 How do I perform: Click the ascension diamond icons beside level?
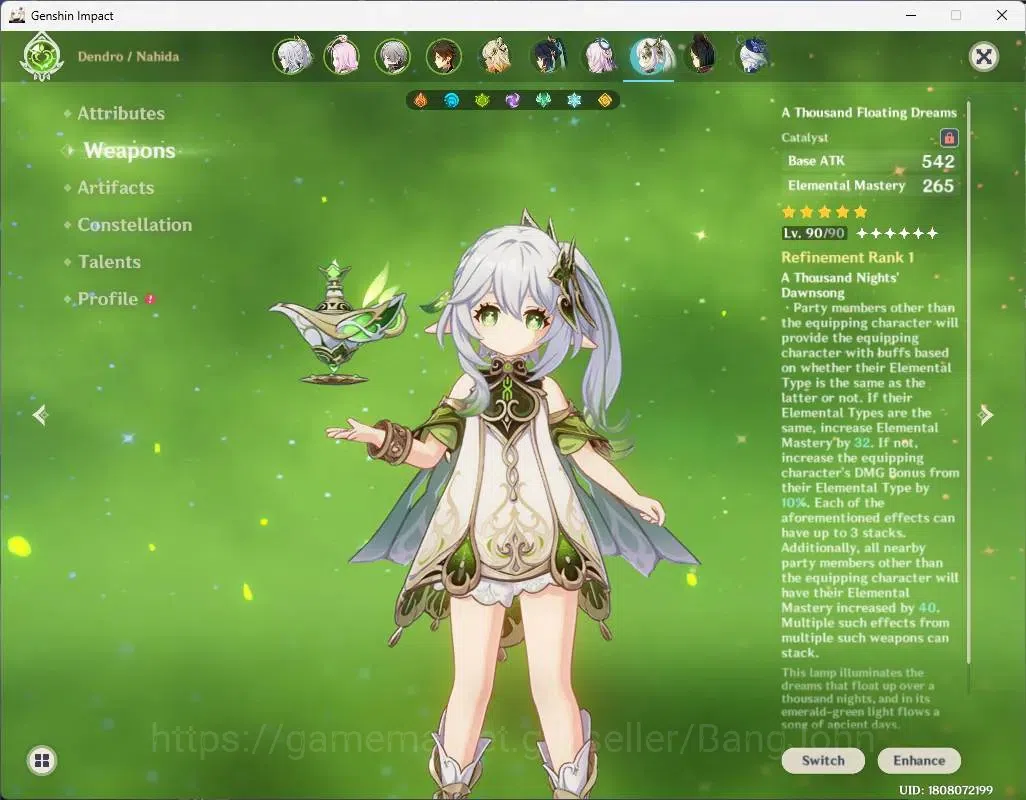897,233
